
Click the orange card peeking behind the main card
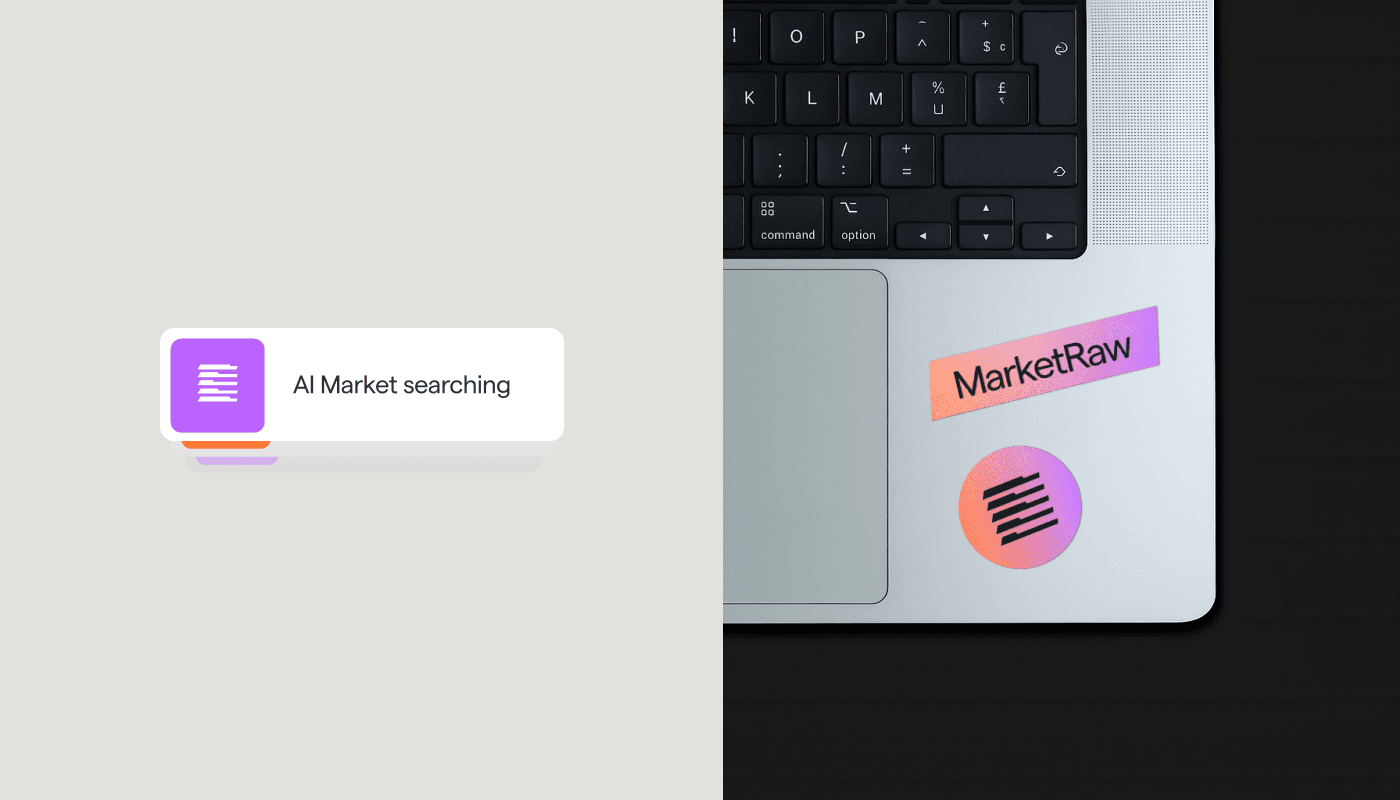(x=226, y=444)
